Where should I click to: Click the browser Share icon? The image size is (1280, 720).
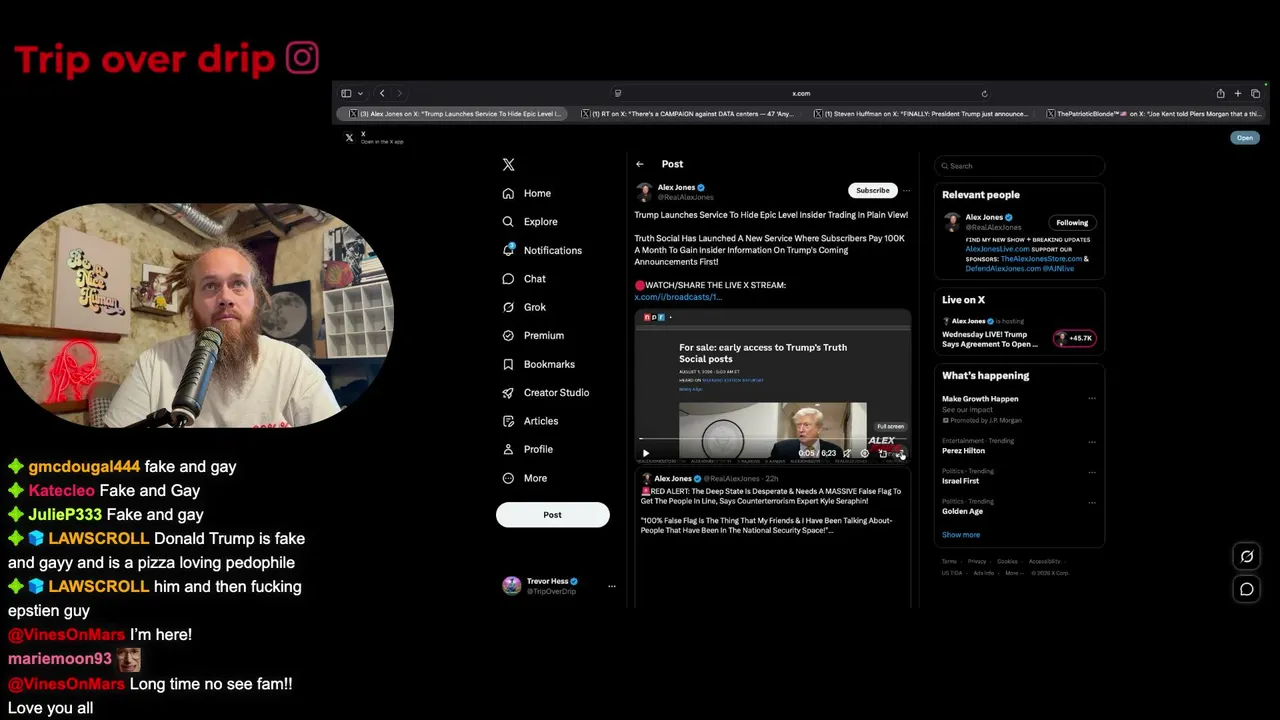click(1220, 94)
